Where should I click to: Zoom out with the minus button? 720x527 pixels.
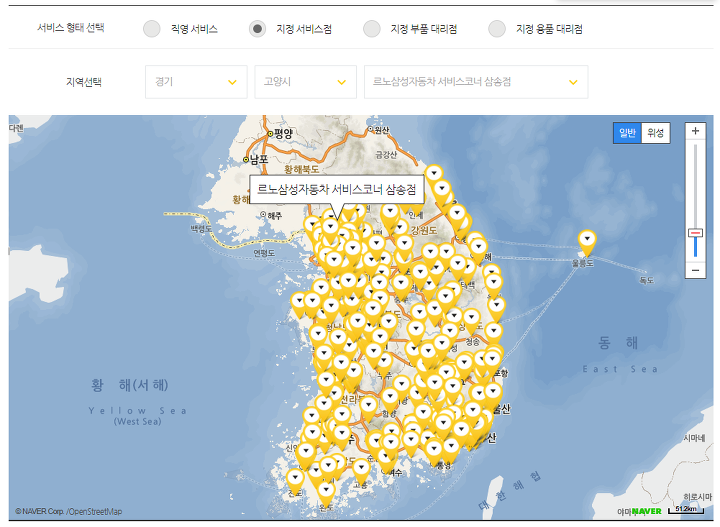click(x=695, y=270)
